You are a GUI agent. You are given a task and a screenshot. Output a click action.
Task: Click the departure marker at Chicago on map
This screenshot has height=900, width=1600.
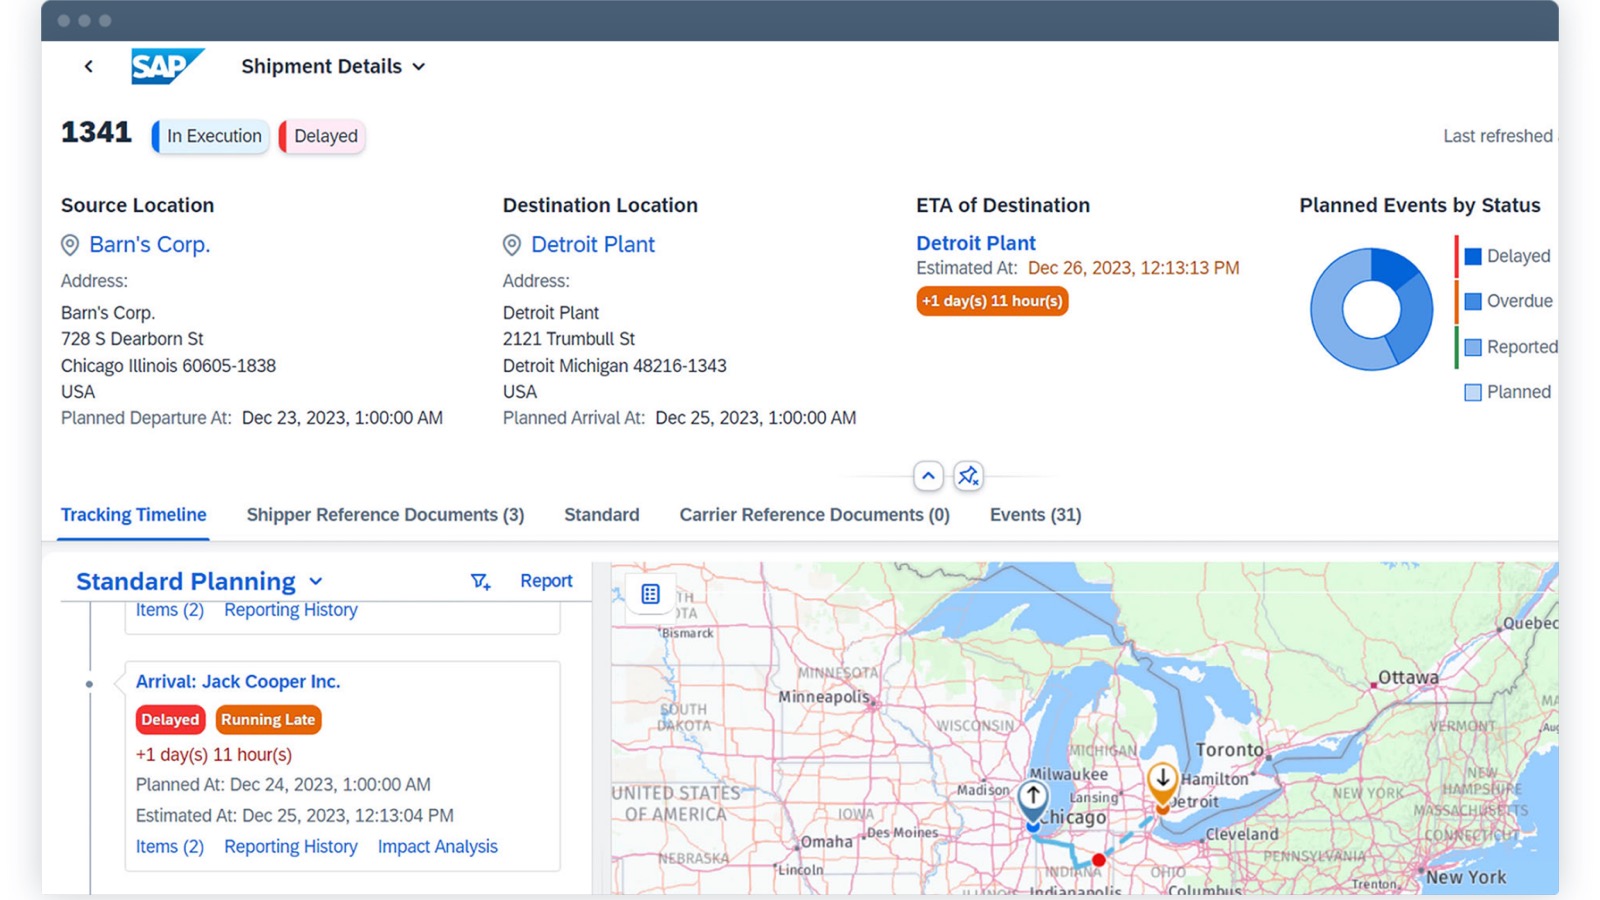click(1033, 802)
